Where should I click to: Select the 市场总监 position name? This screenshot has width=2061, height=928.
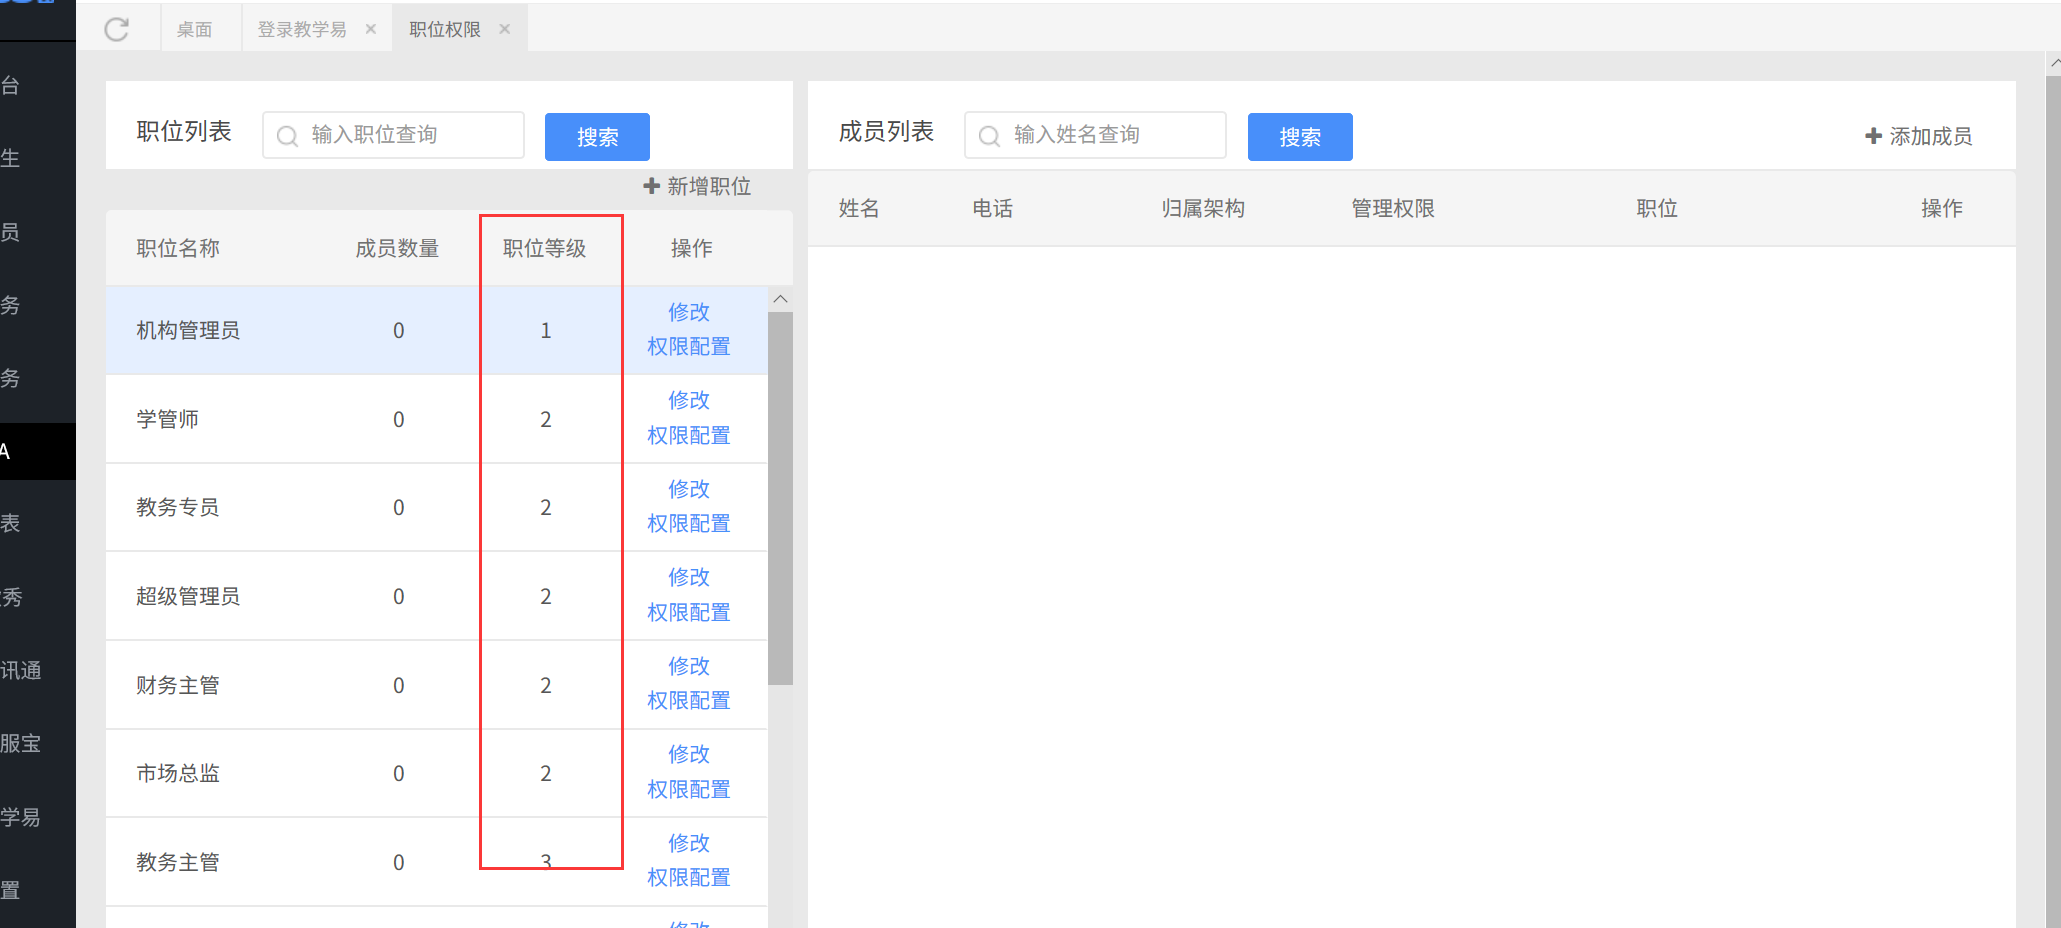(178, 774)
